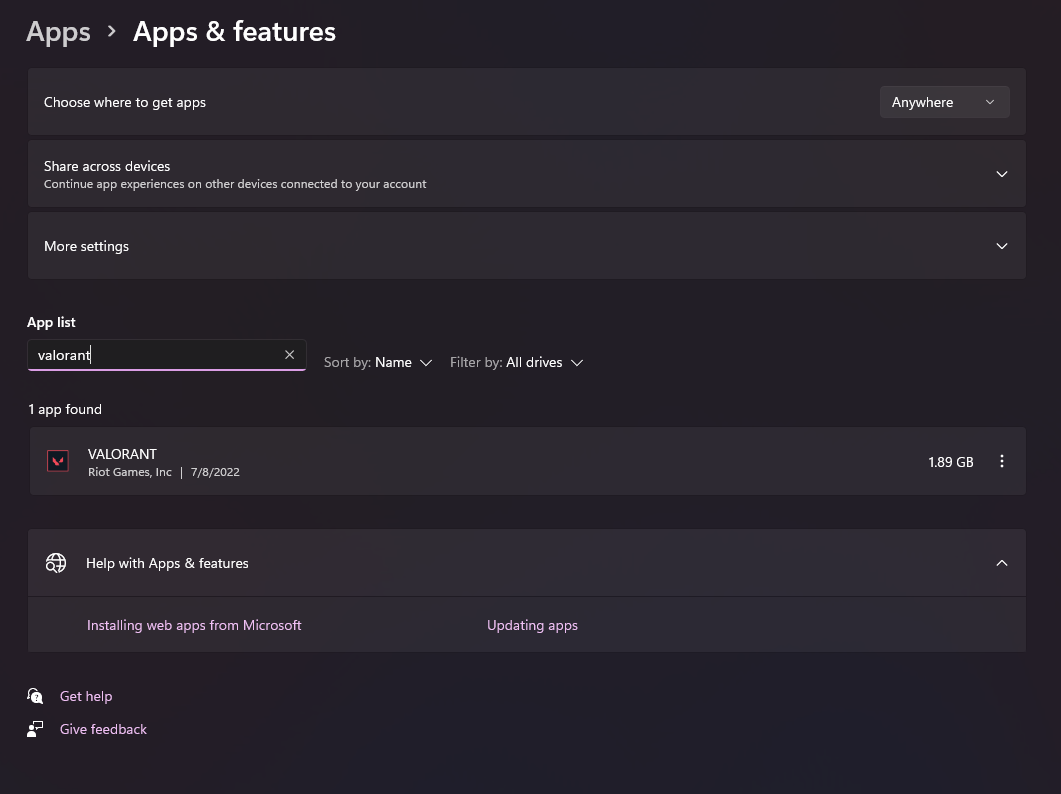This screenshot has height=794, width=1061.
Task: Expand the More settings section
Action: [1002, 246]
